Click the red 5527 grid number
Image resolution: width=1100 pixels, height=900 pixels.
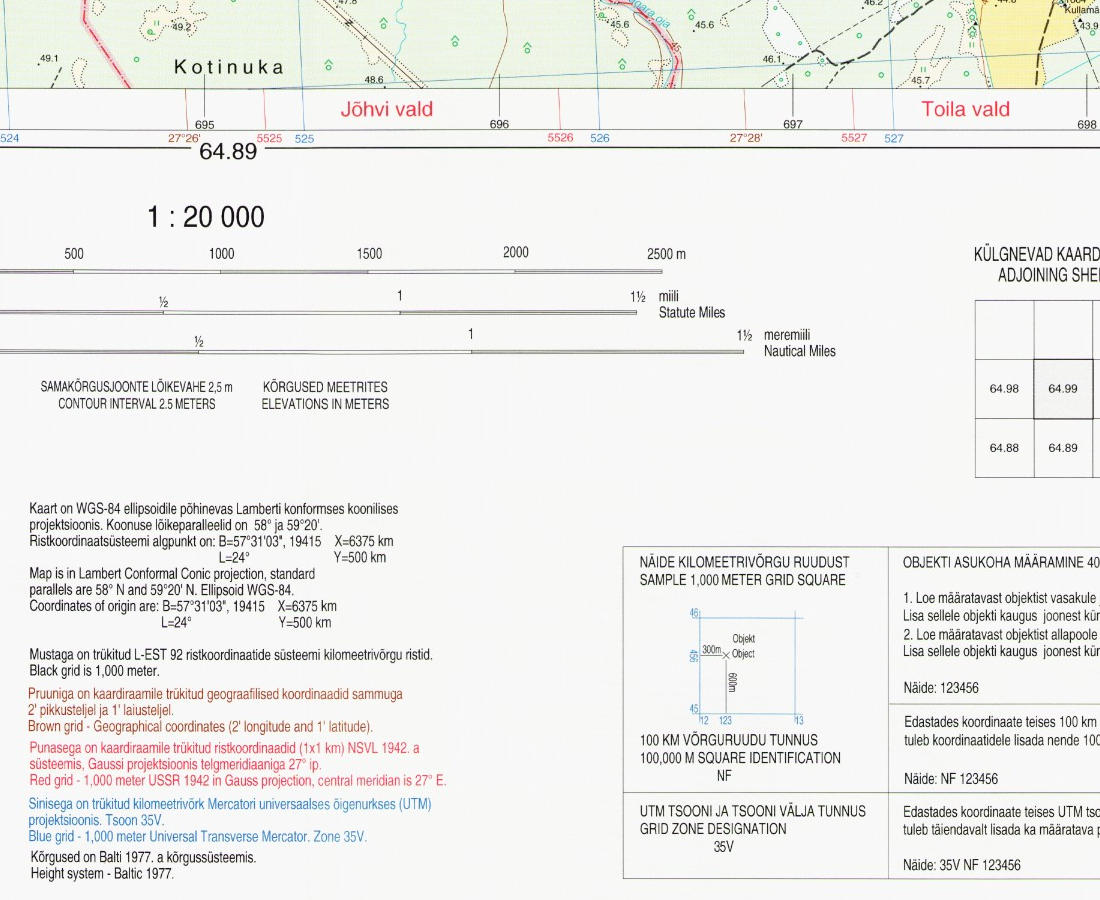tap(854, 137)
